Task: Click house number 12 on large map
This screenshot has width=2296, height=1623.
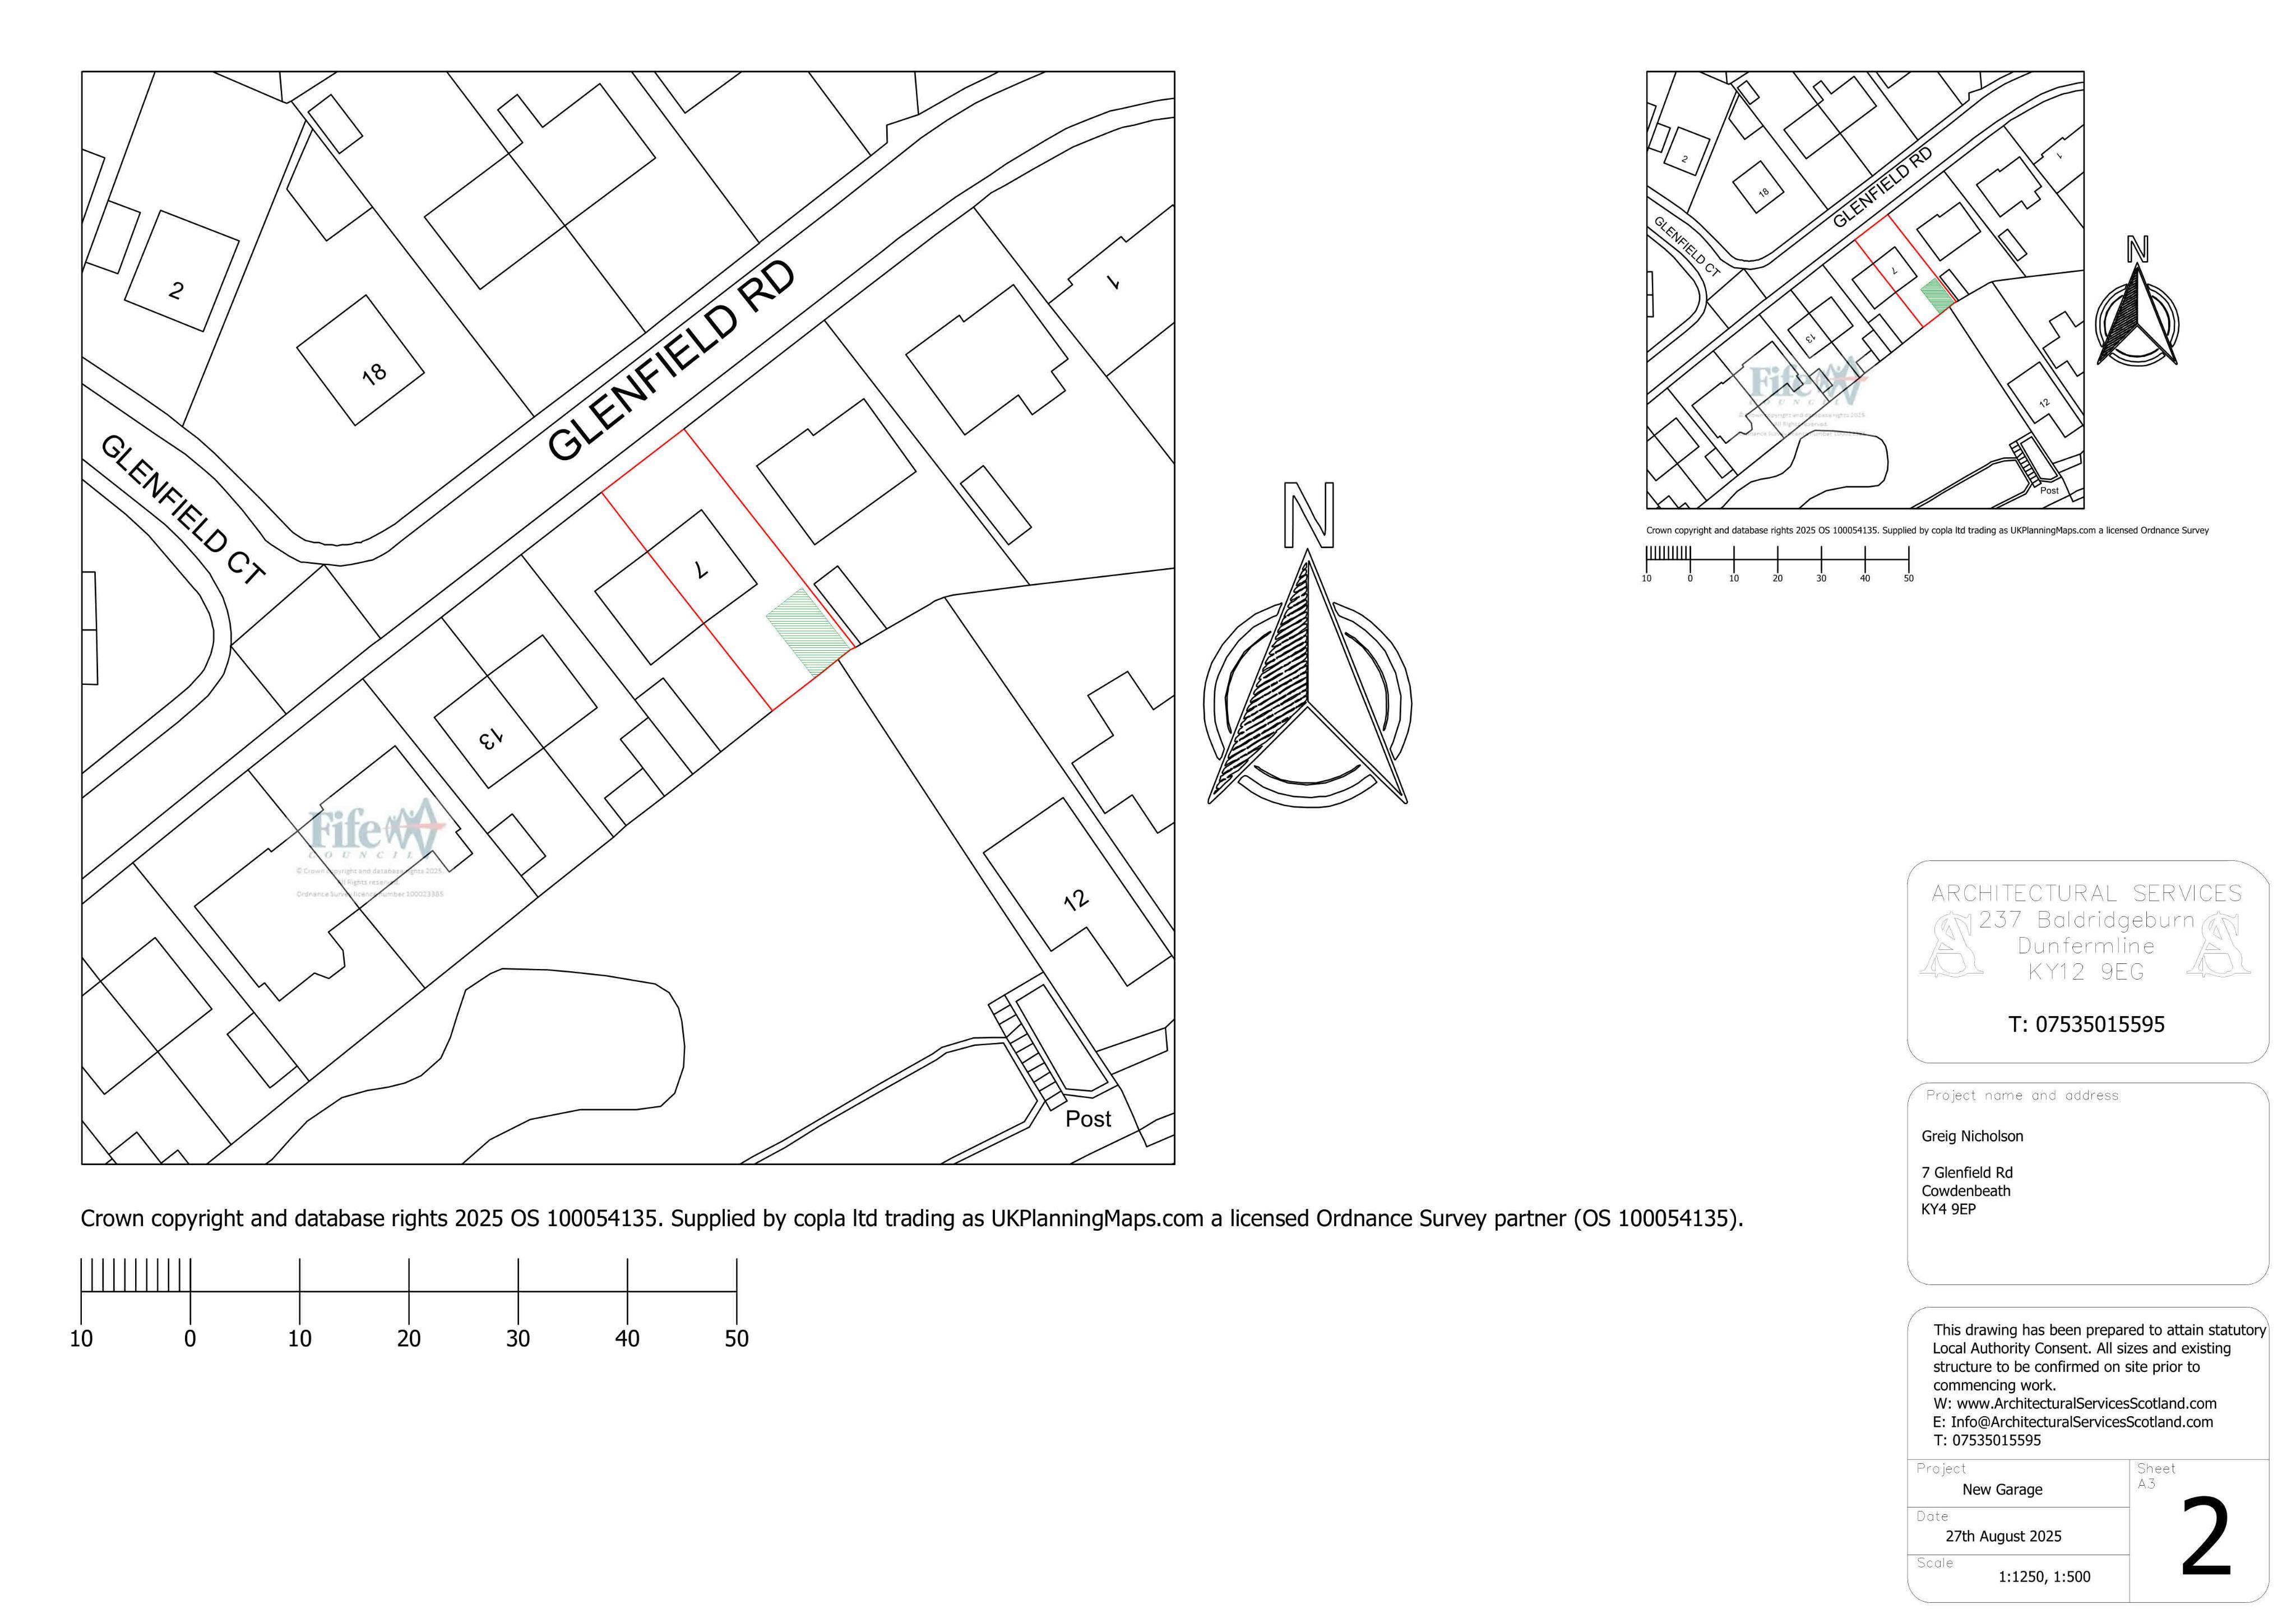Action: 1076,900
